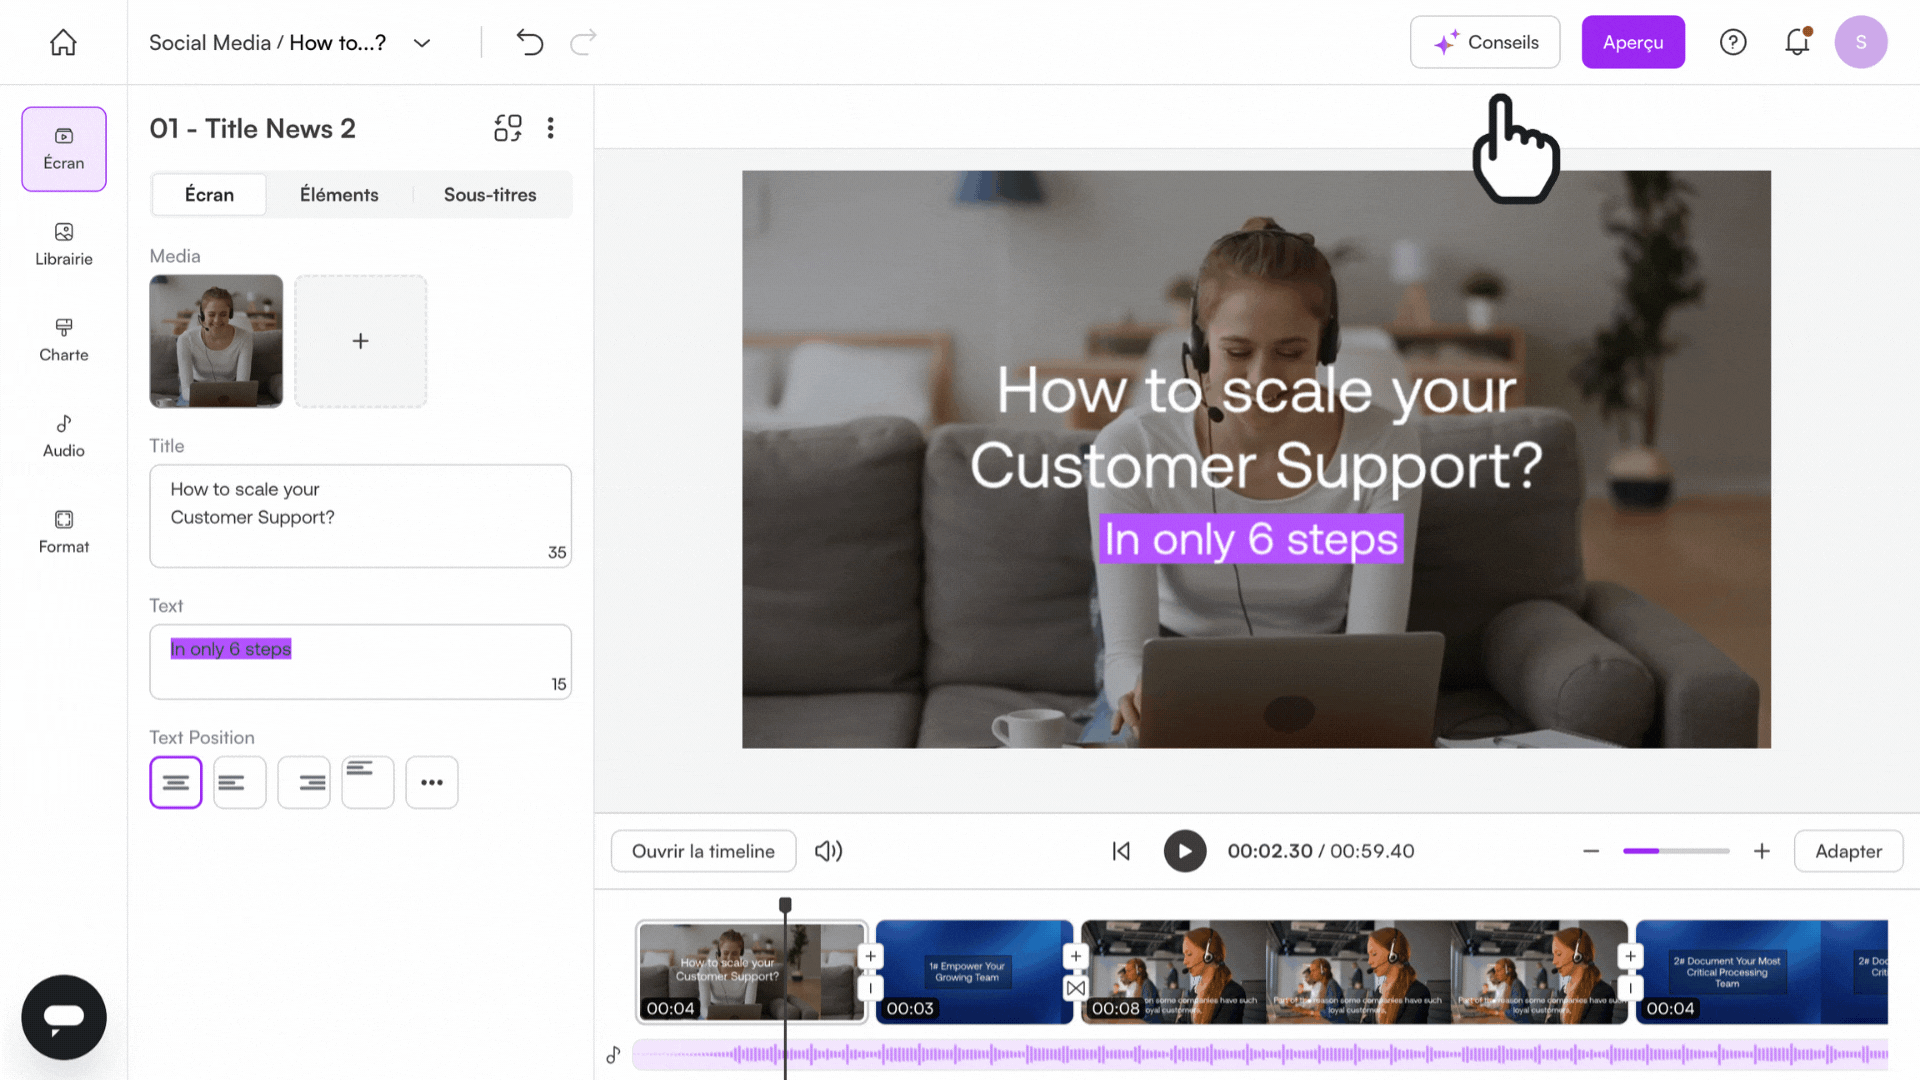Click Ouvrir la timeline button
Screen dimensions: 1920x1080
tap(703, 851)
